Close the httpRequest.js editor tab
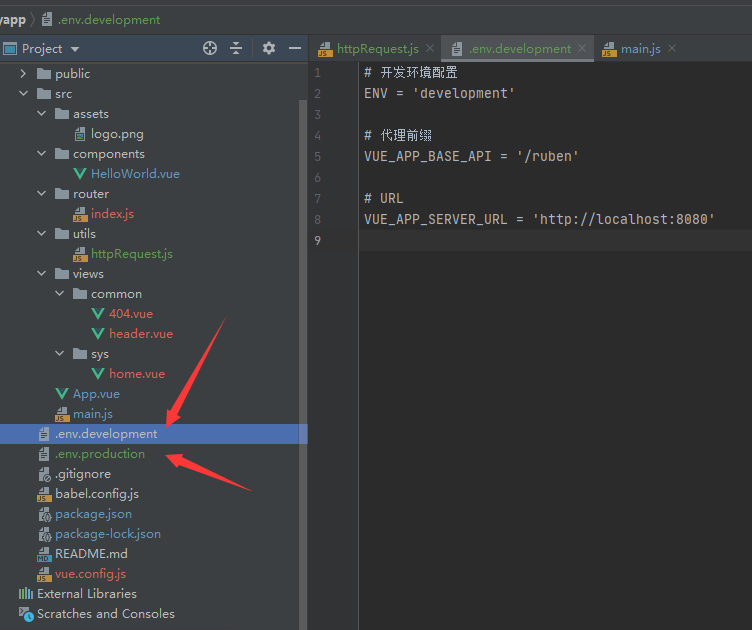The height and width of the screenshot is (630, 752). point(430,48)
